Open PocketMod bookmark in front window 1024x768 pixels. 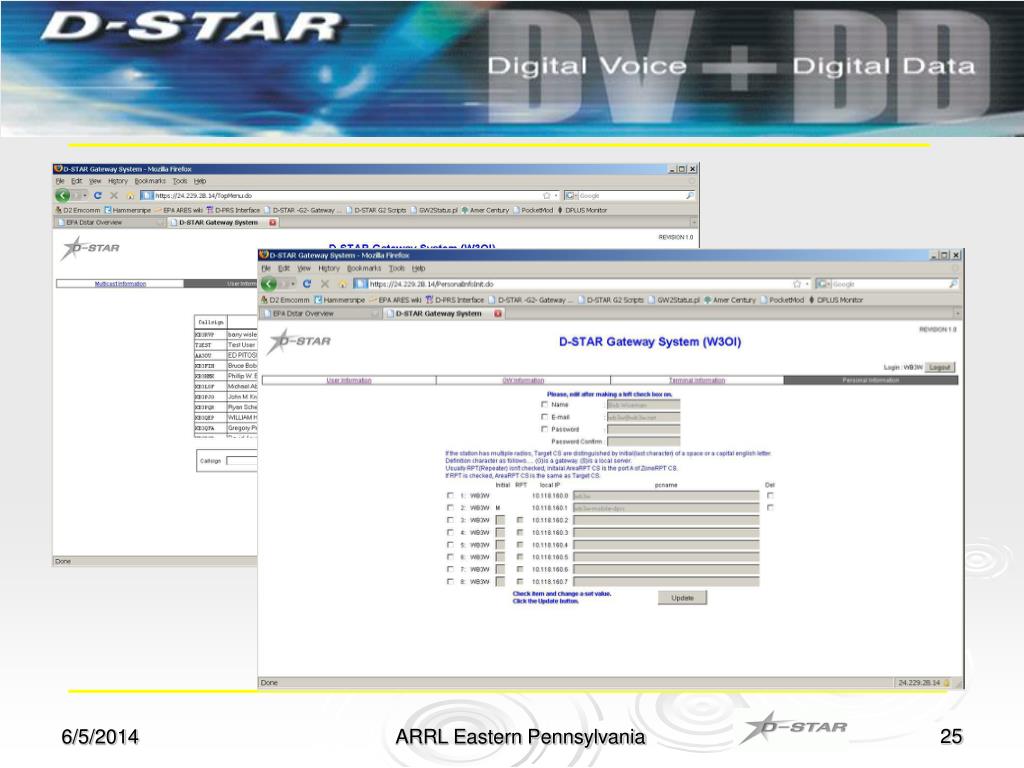point(782,300)
